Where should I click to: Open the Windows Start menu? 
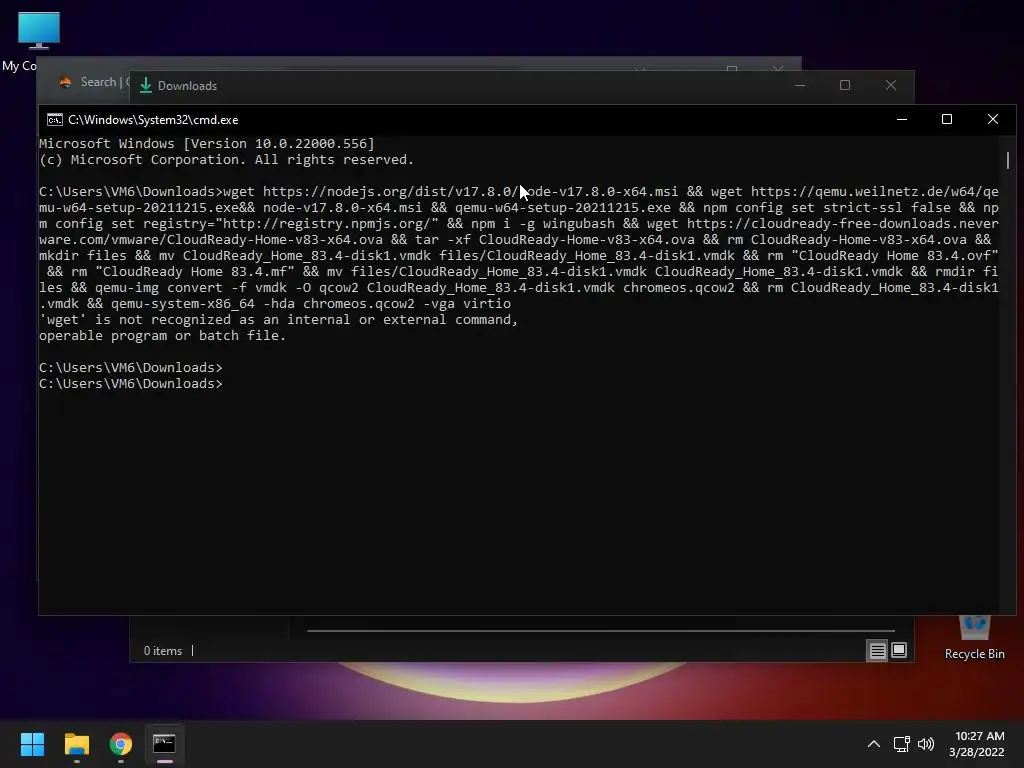coord(32,744)
